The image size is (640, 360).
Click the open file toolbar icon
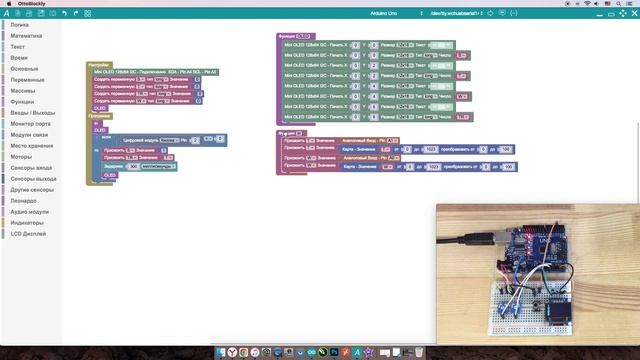tap(29, 13)
